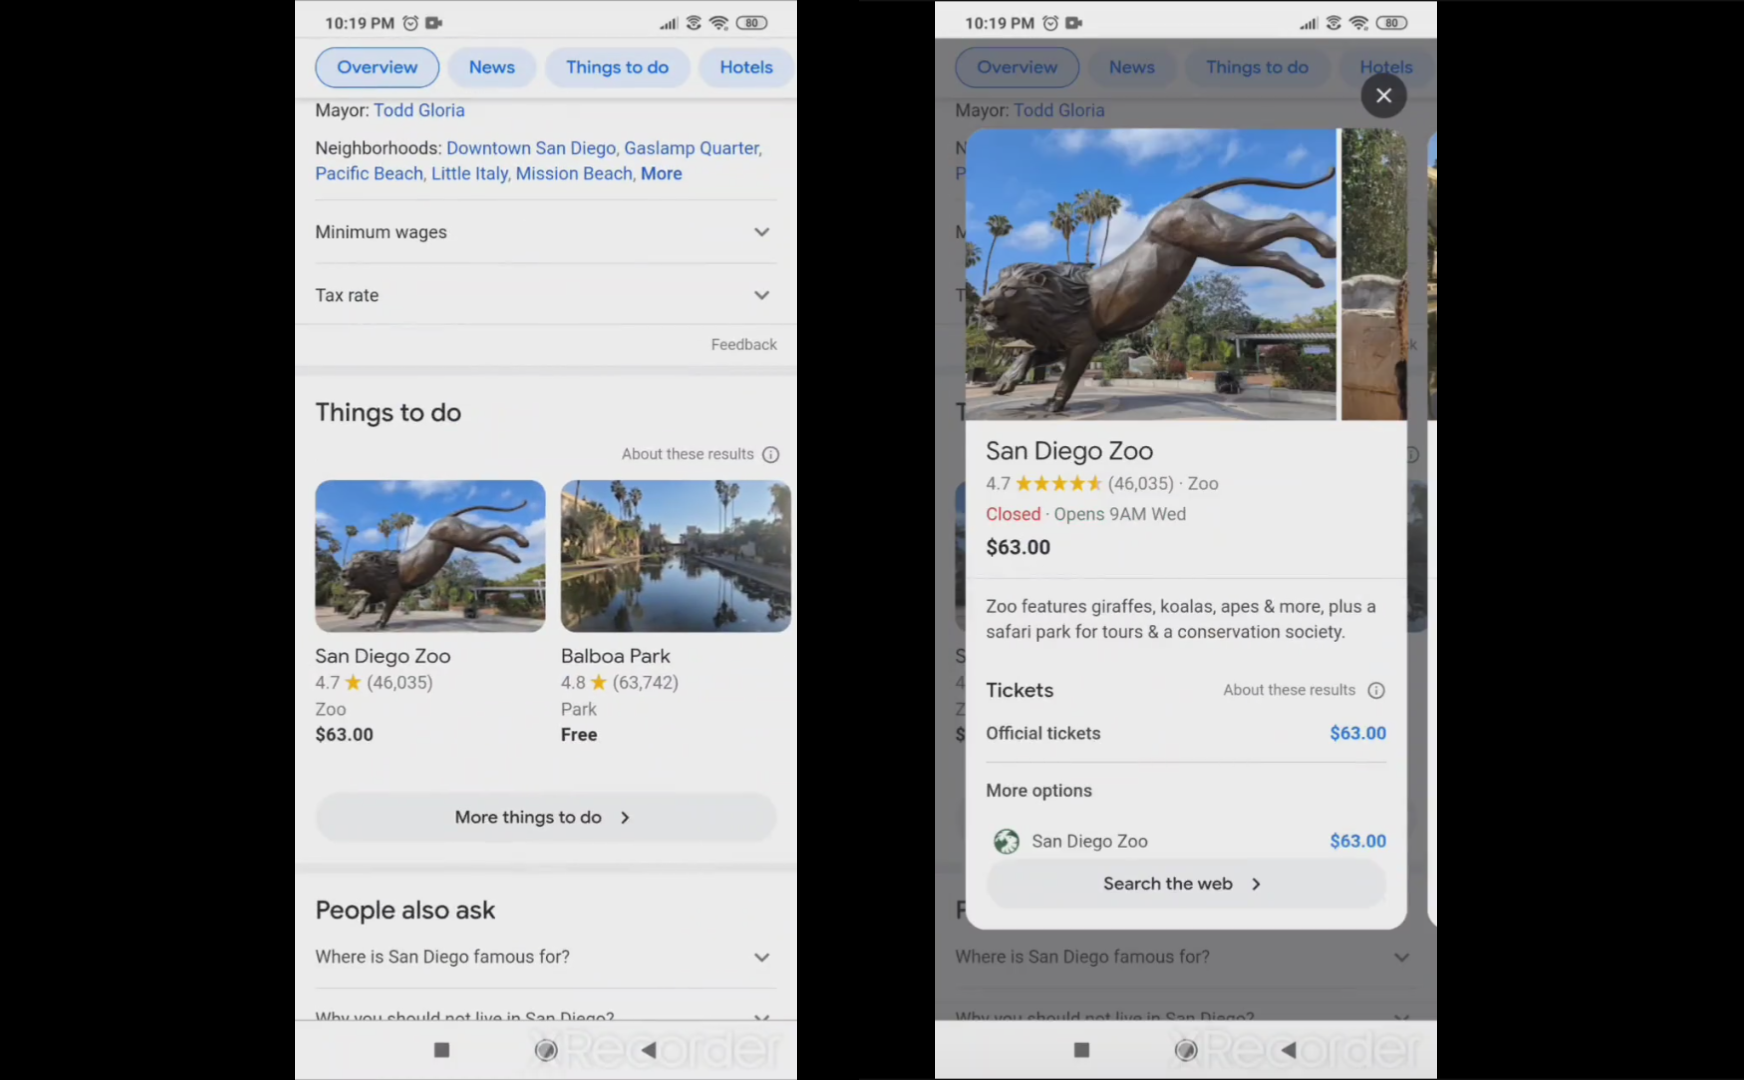Expand Minimum wages section
Image resolution: width=1744 pixels, height=1080 pixels.
[546, 232]
